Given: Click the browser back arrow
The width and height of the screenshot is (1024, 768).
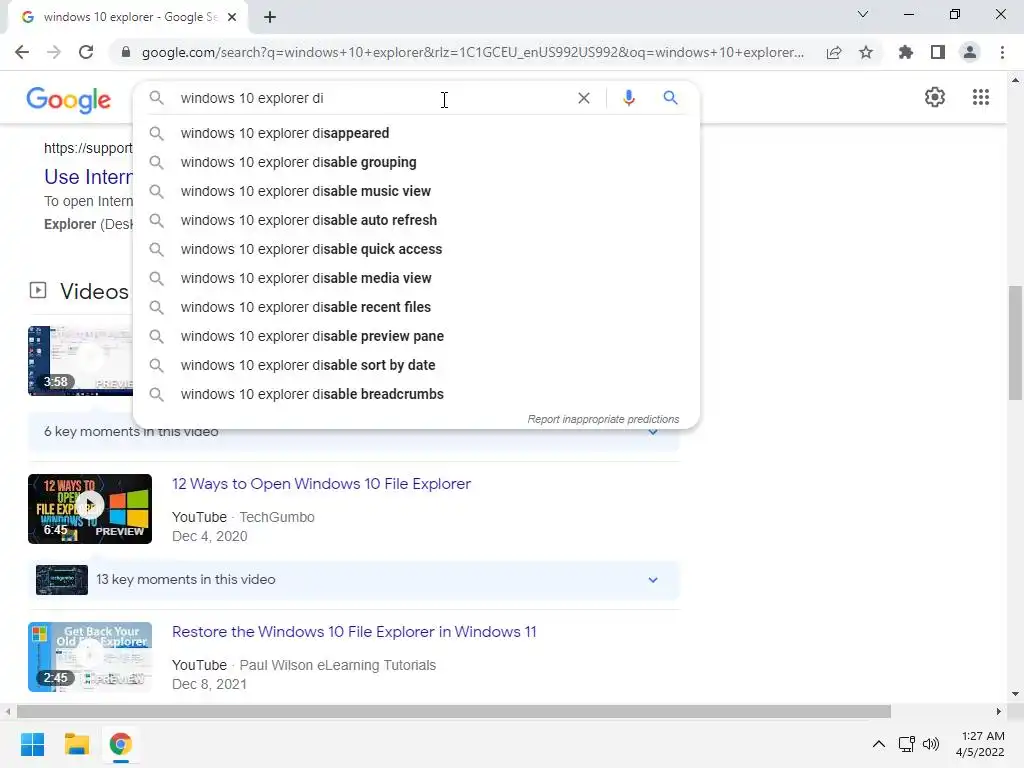Looking at the screenshot, I should 22,52.
